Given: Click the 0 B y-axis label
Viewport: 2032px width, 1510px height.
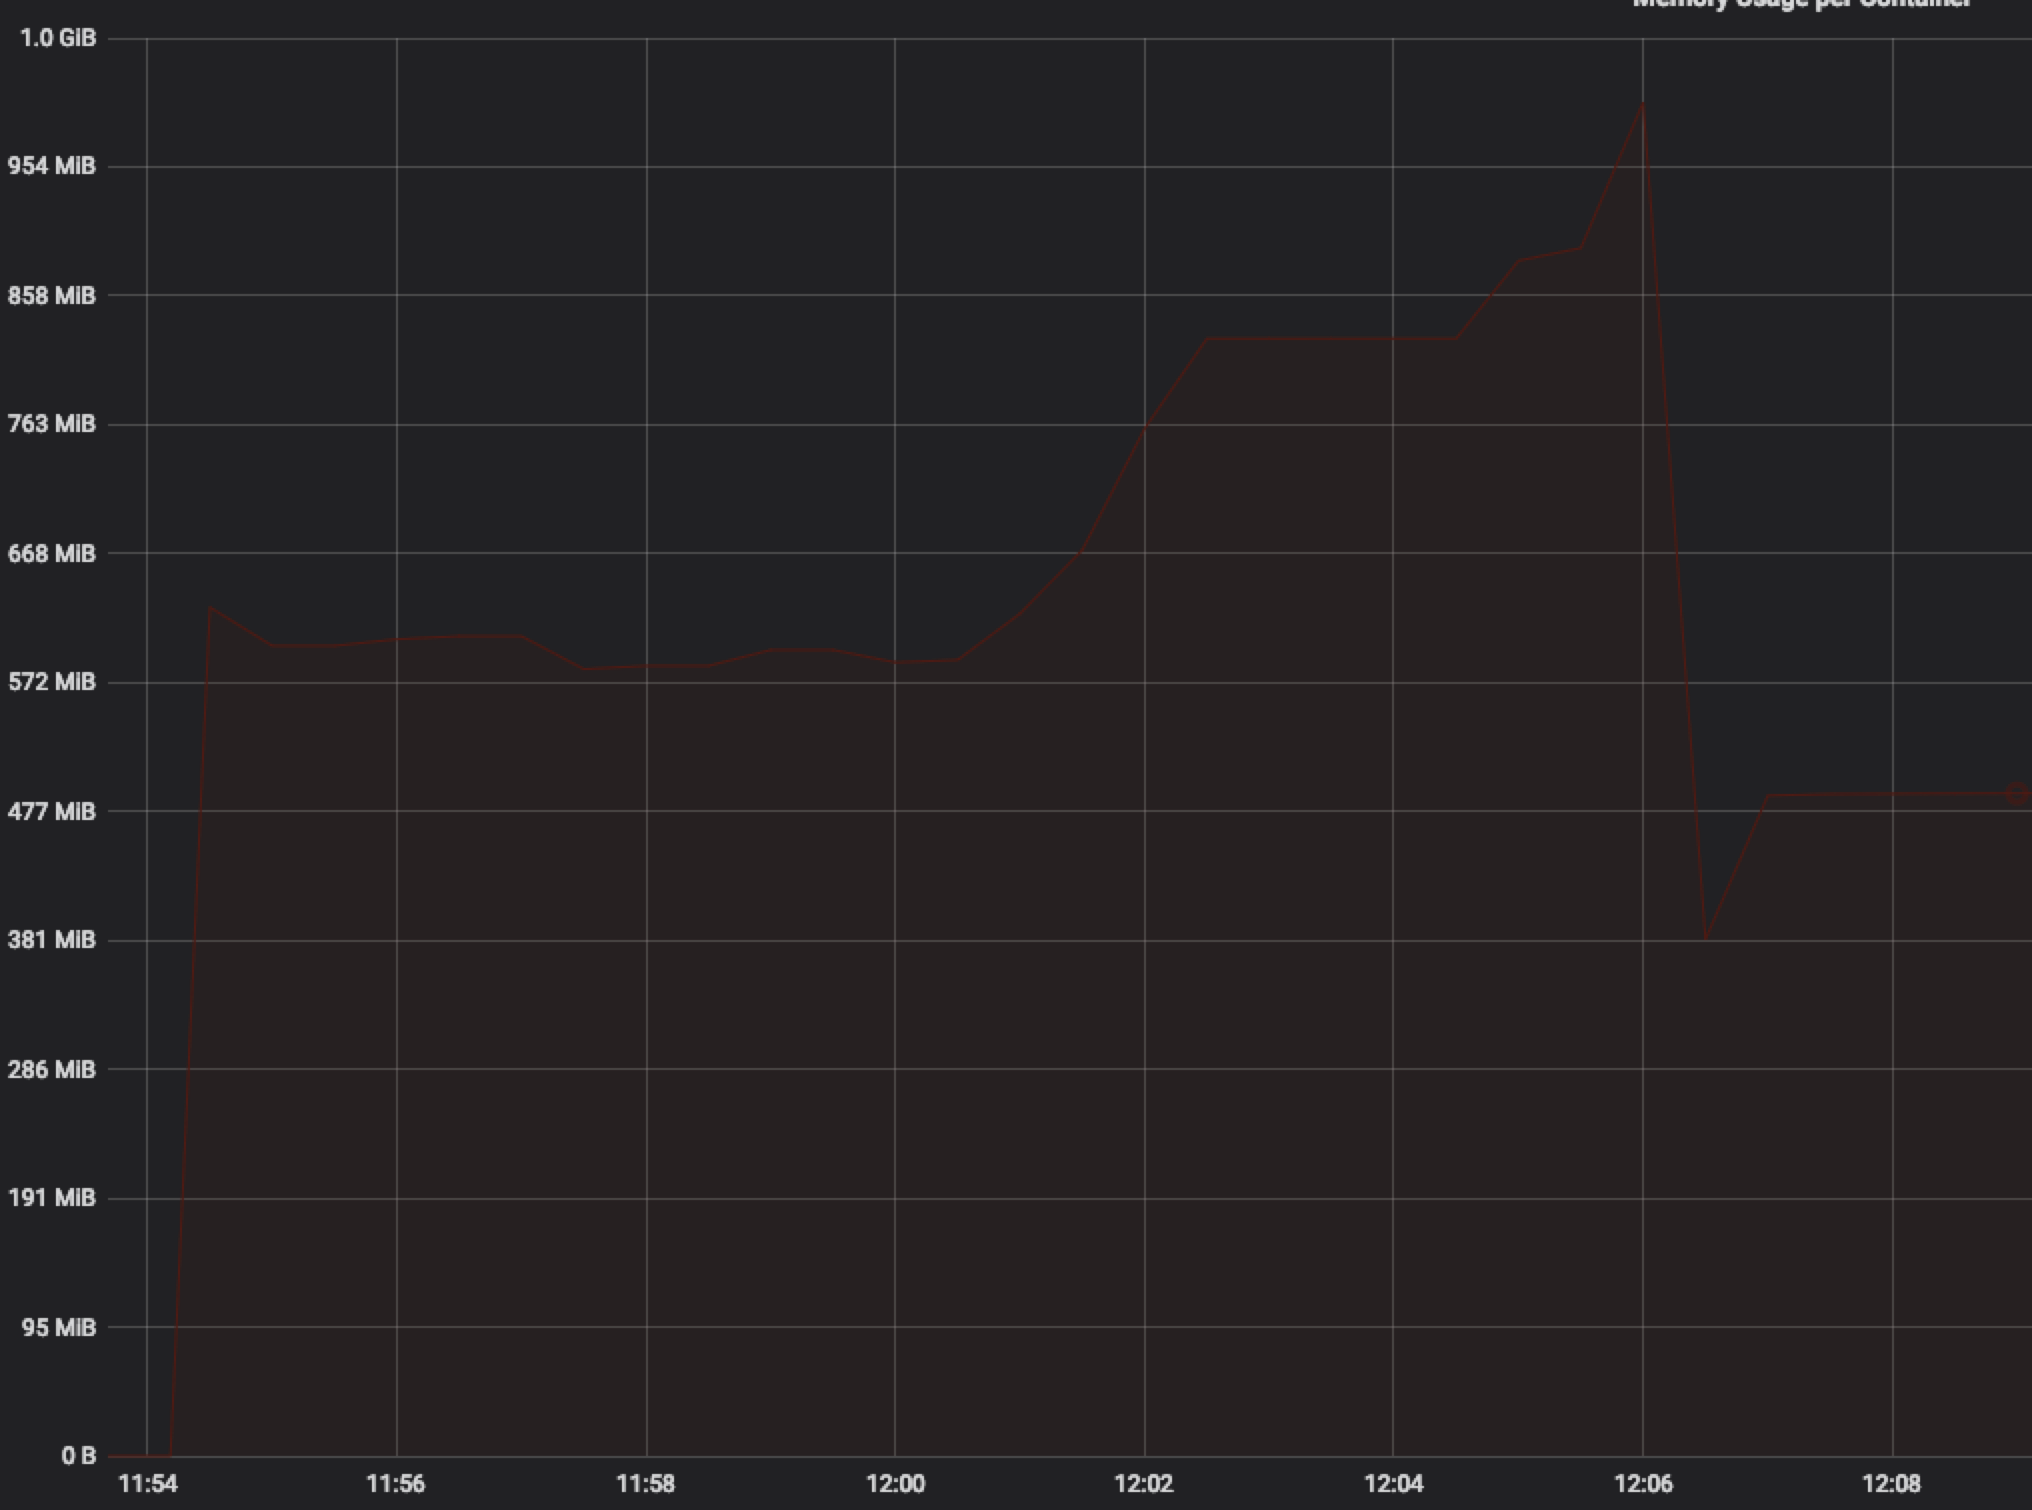Looking at the screenshot, I should coord(78,1456).
